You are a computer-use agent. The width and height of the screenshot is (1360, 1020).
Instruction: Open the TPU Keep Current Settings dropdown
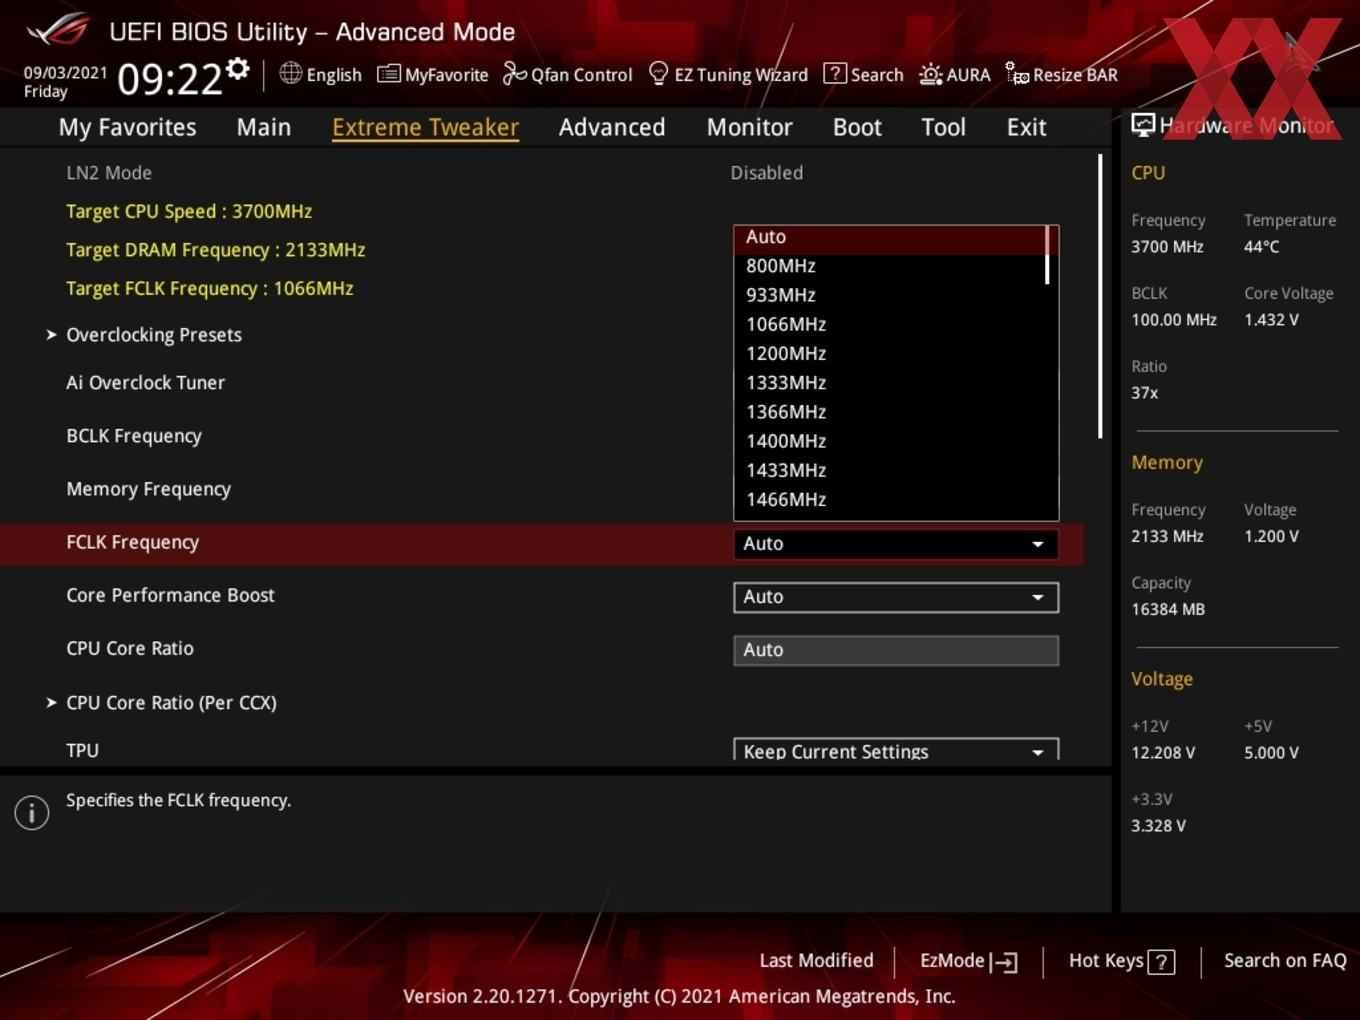click(896, 751)
